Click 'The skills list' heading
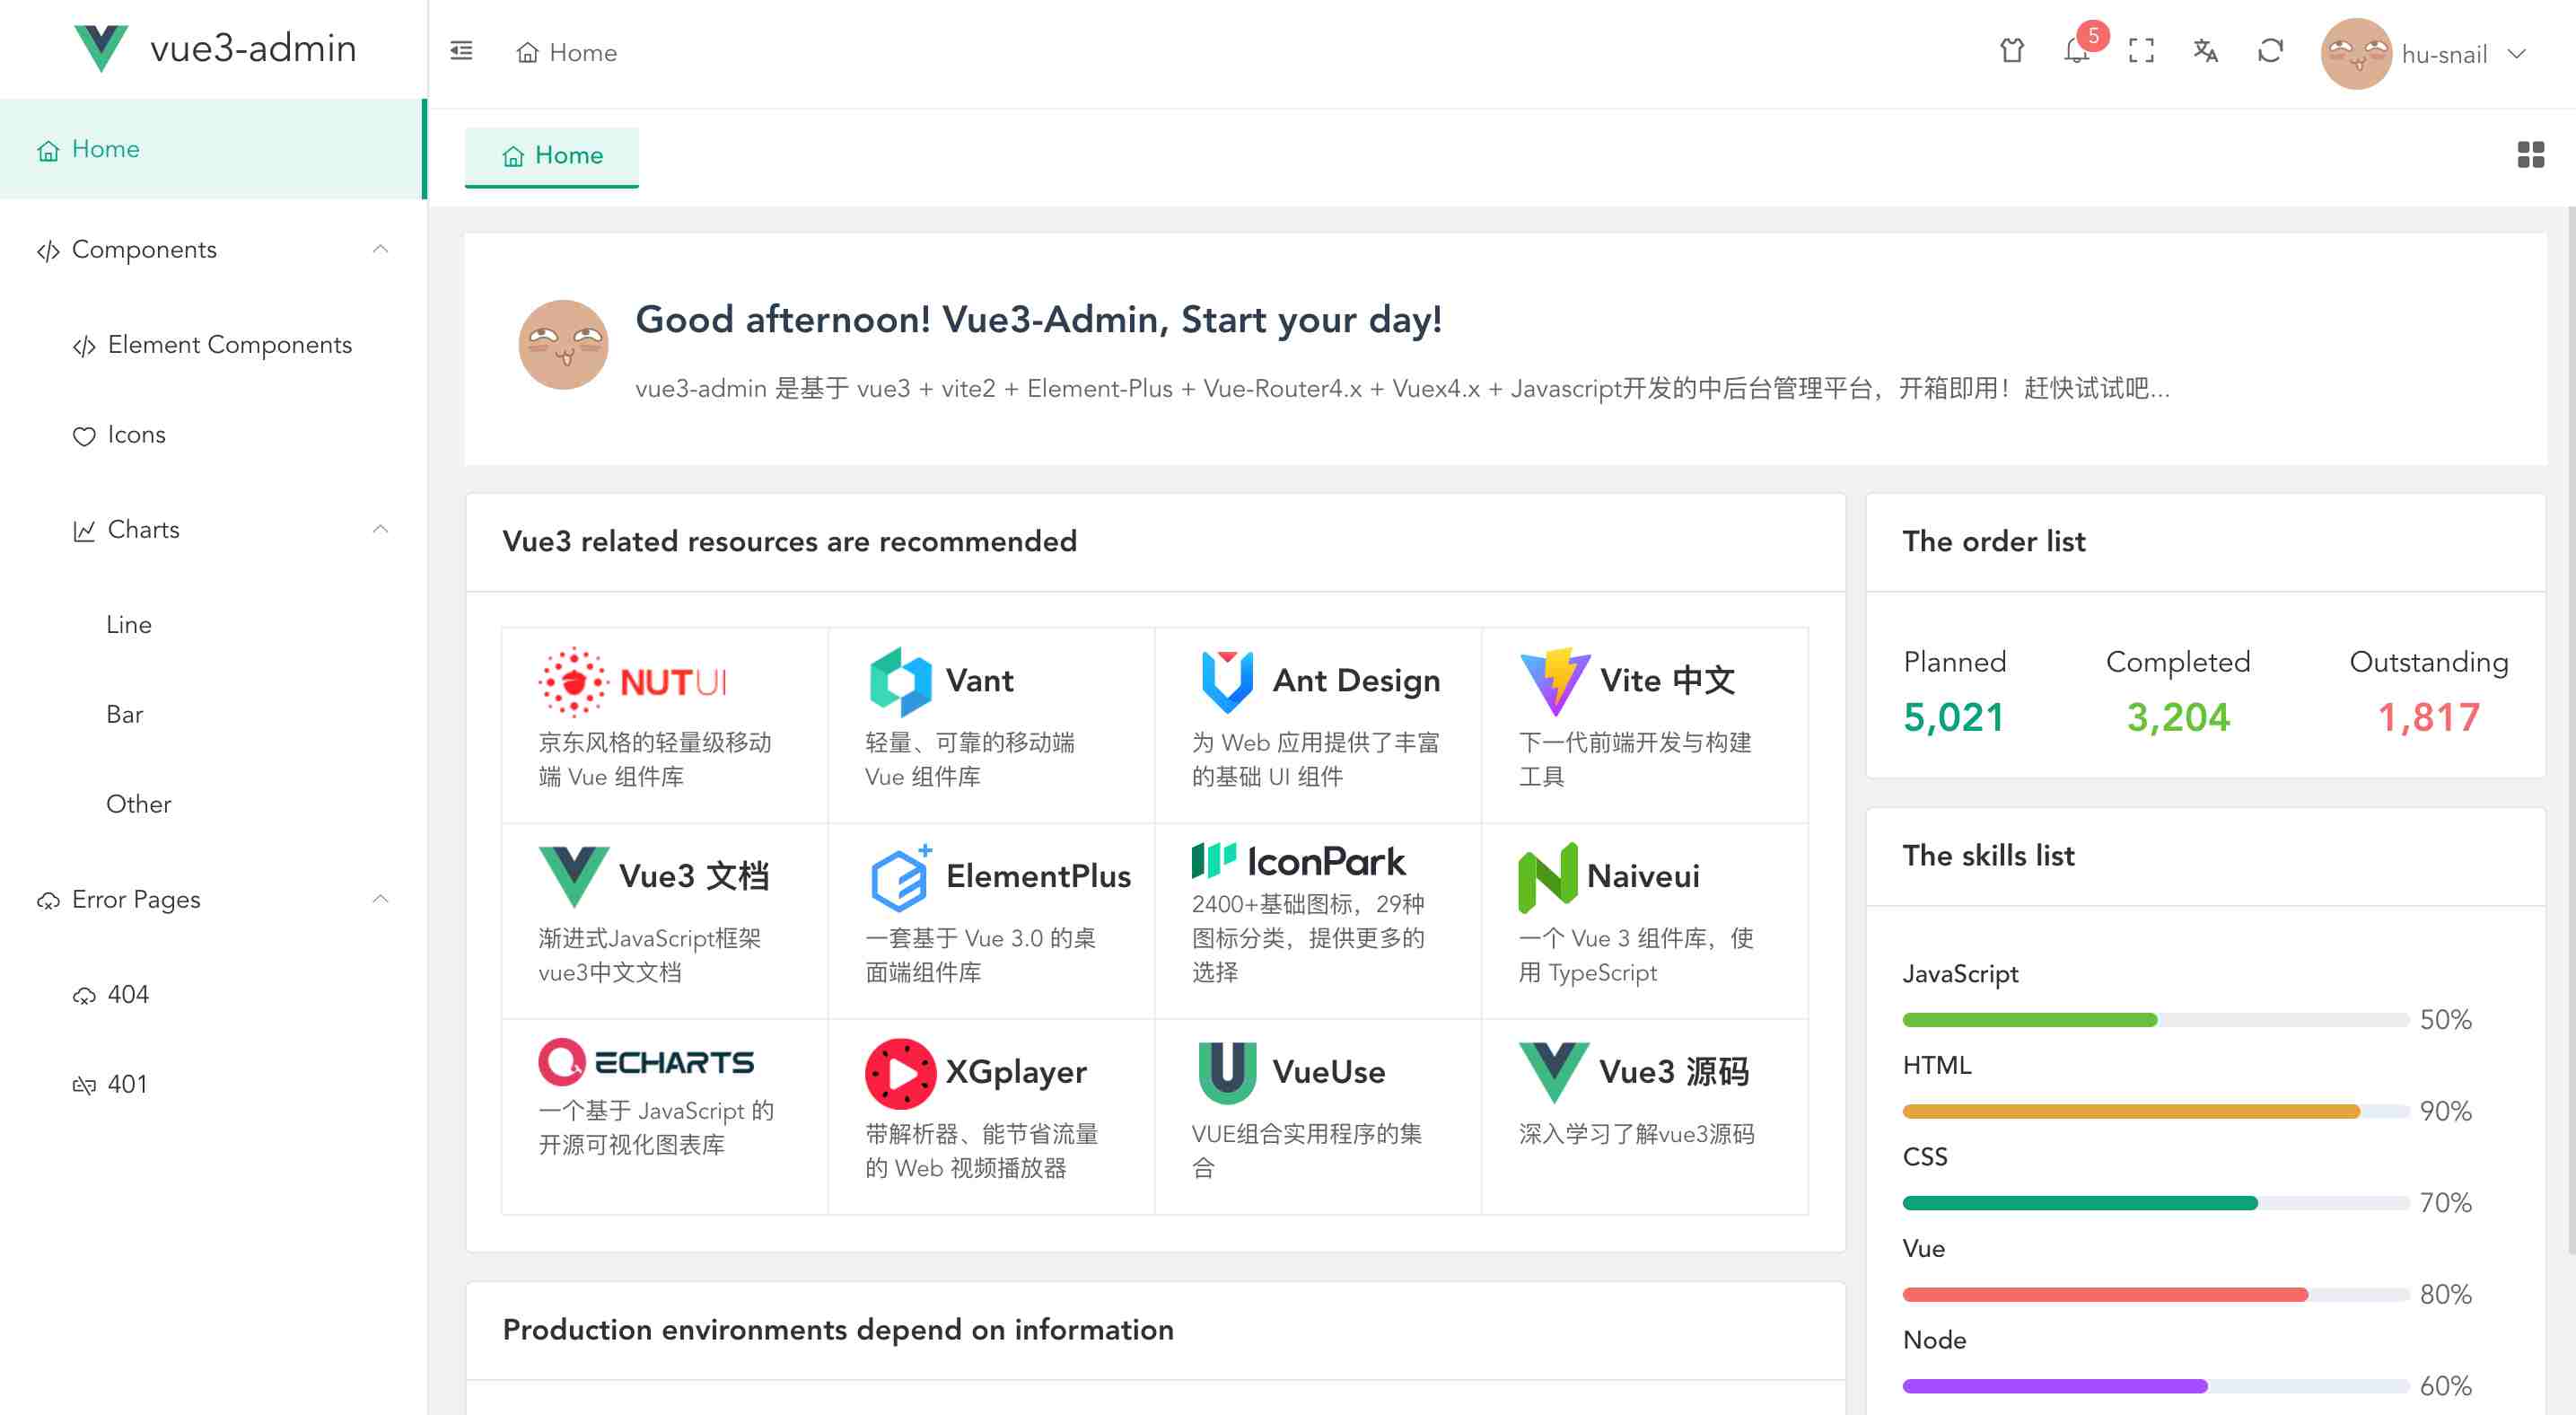Image resolution: width=2576 pixels, height=1415 pixels. pos(1988,856)
